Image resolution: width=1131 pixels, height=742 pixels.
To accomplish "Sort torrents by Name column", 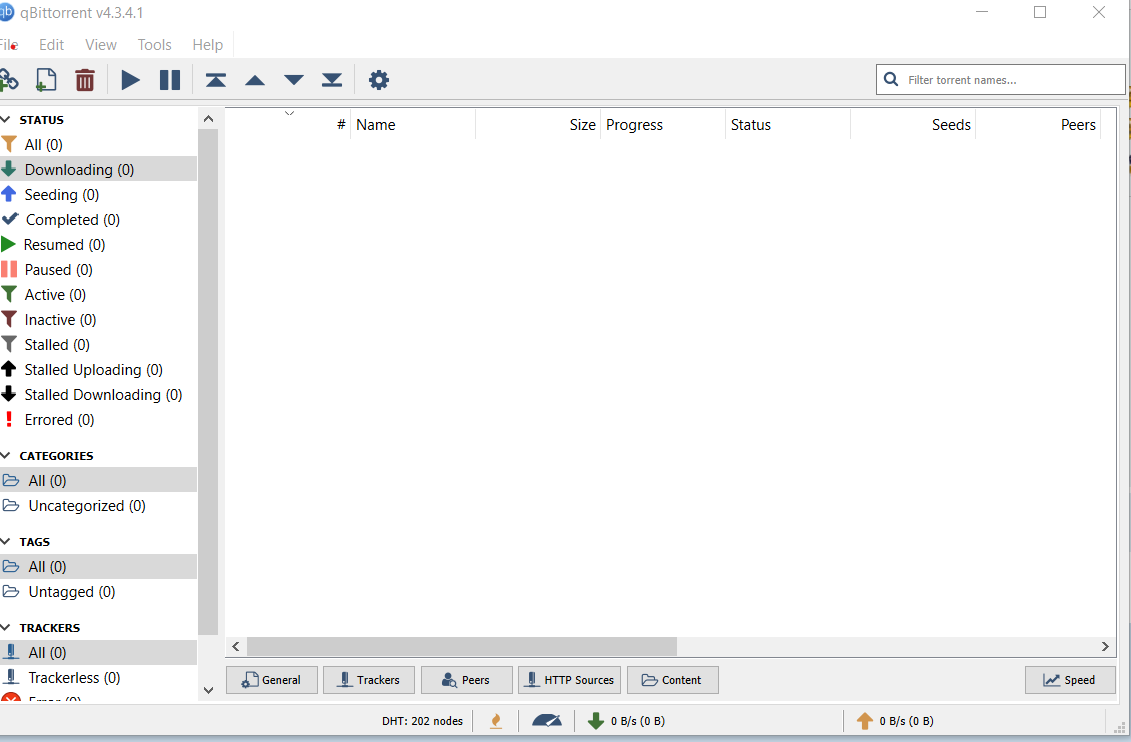I will click(x=413, y=125).
